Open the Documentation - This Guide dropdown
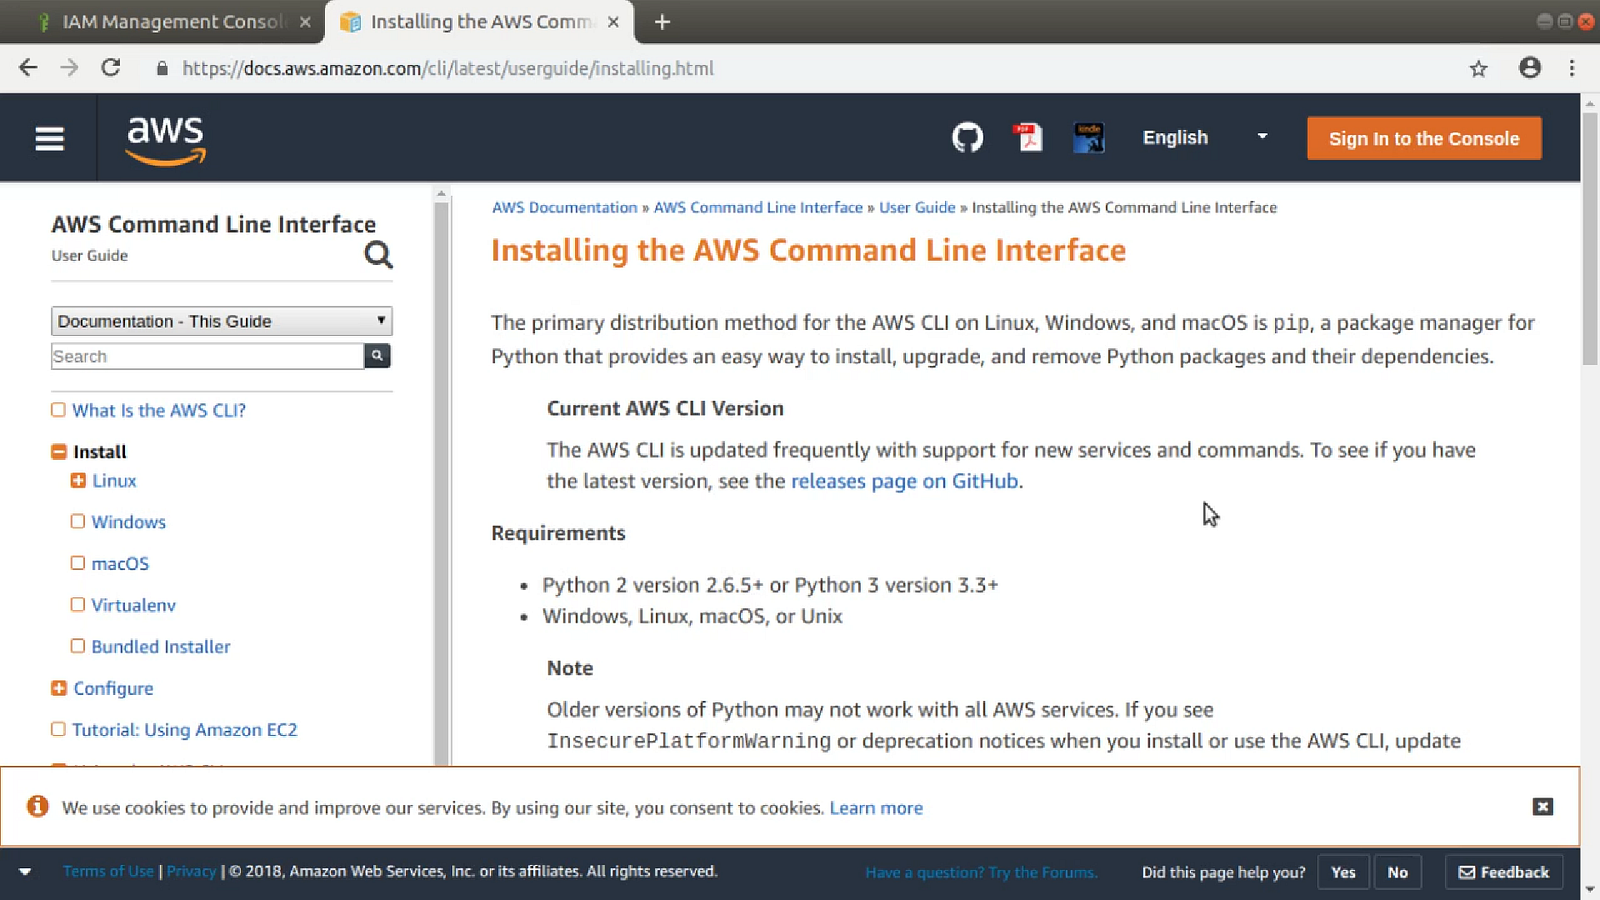The width and height of the screenshot is (1600, 900). point(221,321)
